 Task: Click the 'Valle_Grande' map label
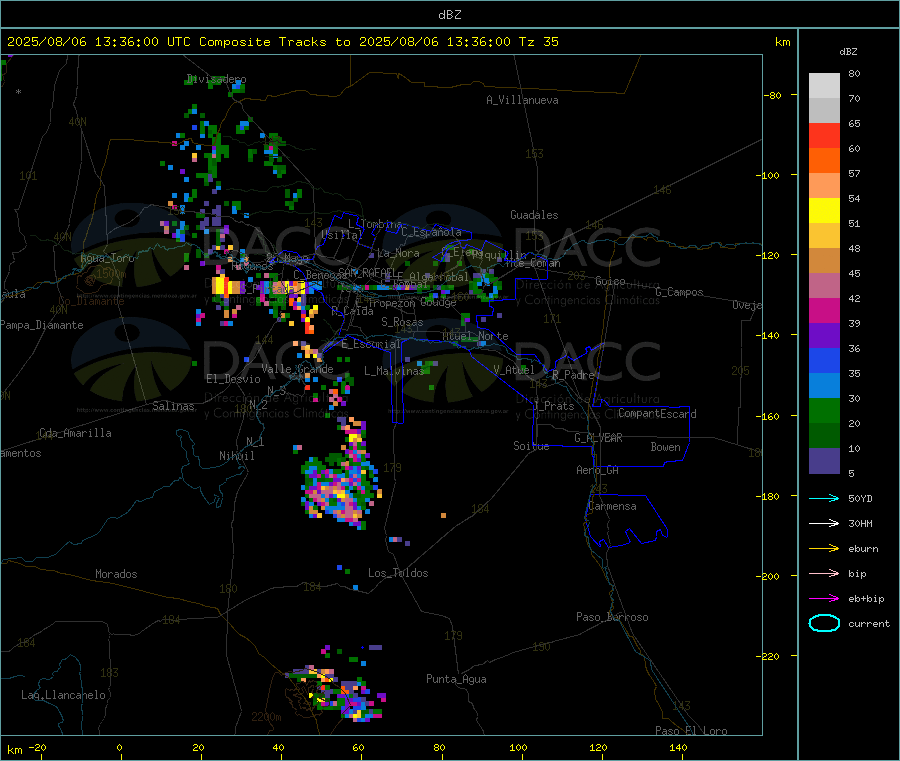297,368
